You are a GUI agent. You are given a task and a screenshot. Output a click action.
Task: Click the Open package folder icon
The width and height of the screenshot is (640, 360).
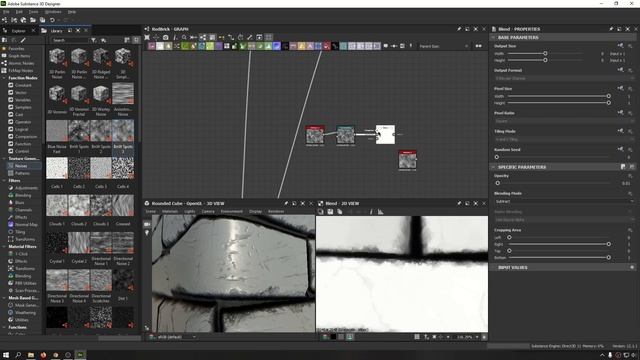pyautogui.click(x=33, y=20)
